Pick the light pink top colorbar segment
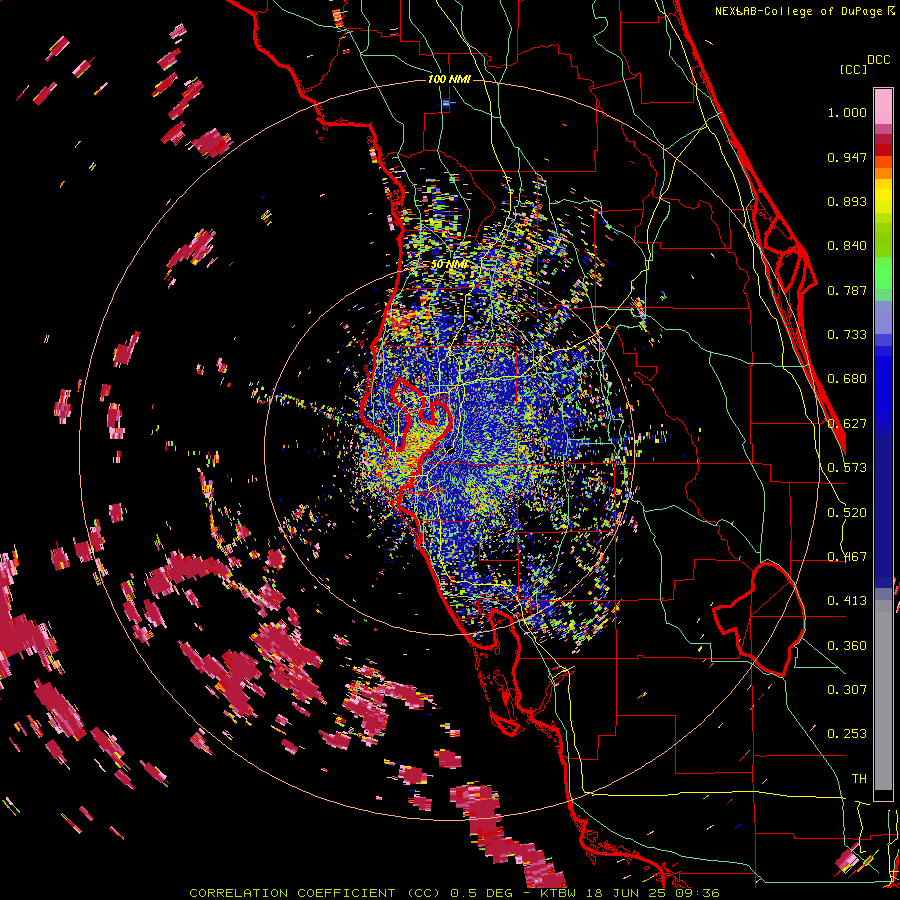Screen dimensions: 900x900 point(883,106)
